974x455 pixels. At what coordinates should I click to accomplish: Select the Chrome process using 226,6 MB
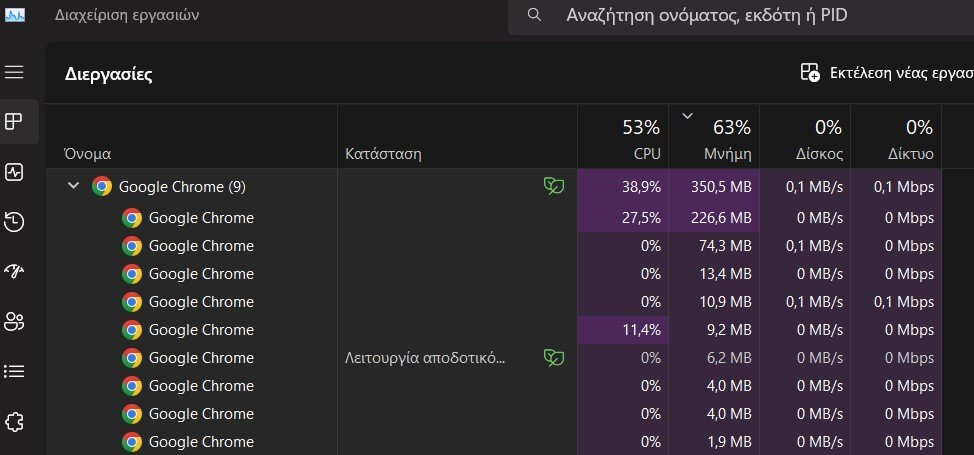tap(494, 218)
